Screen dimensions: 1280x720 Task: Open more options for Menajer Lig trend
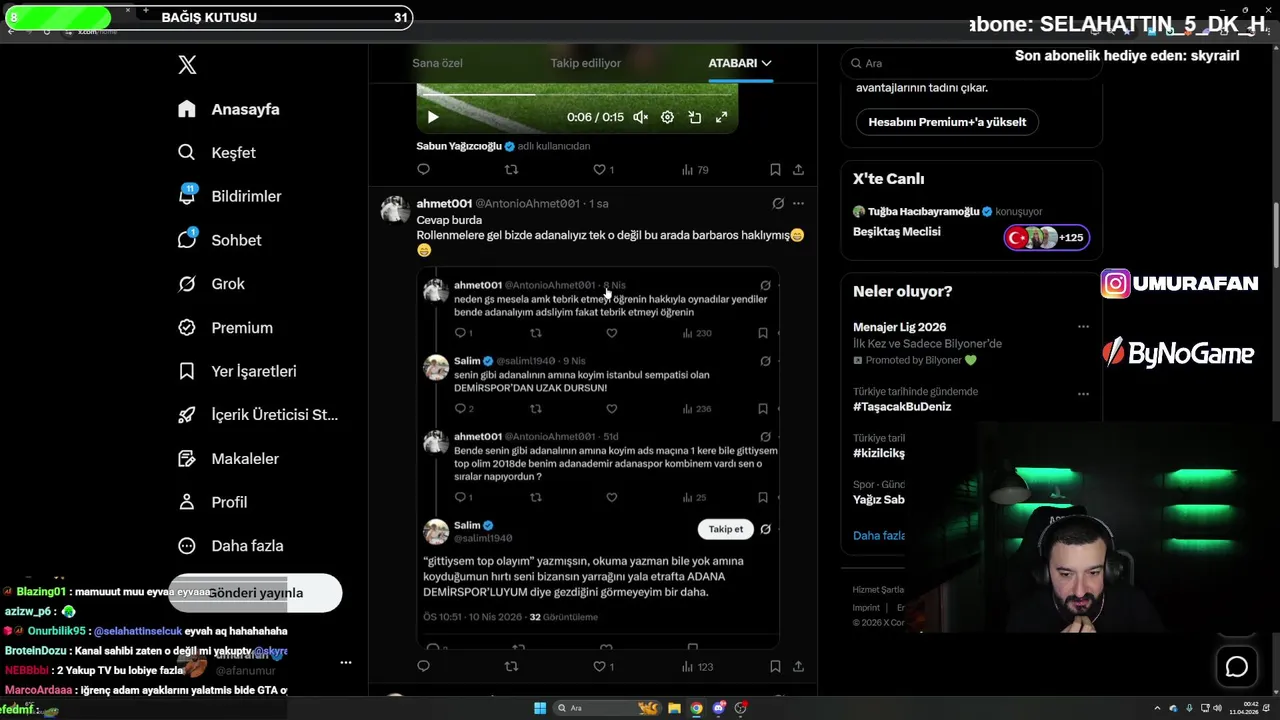(1083, 327)
